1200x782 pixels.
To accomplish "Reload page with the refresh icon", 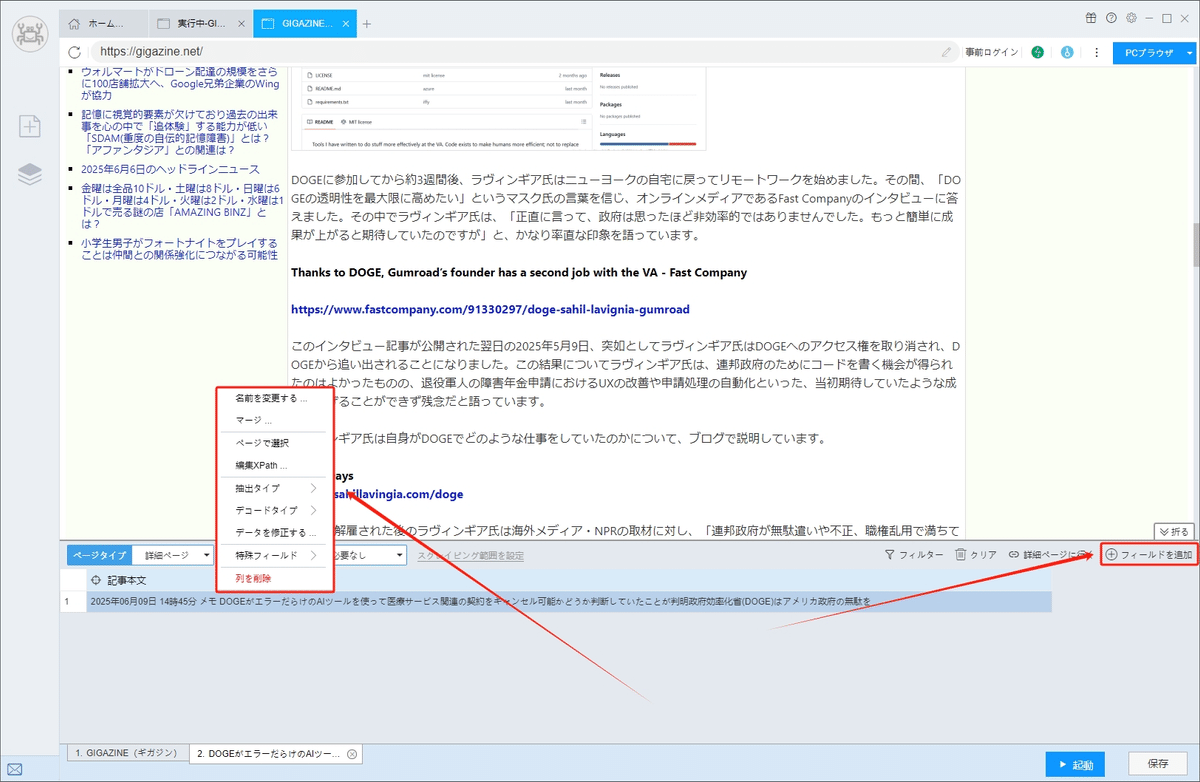I will (74, 52).
